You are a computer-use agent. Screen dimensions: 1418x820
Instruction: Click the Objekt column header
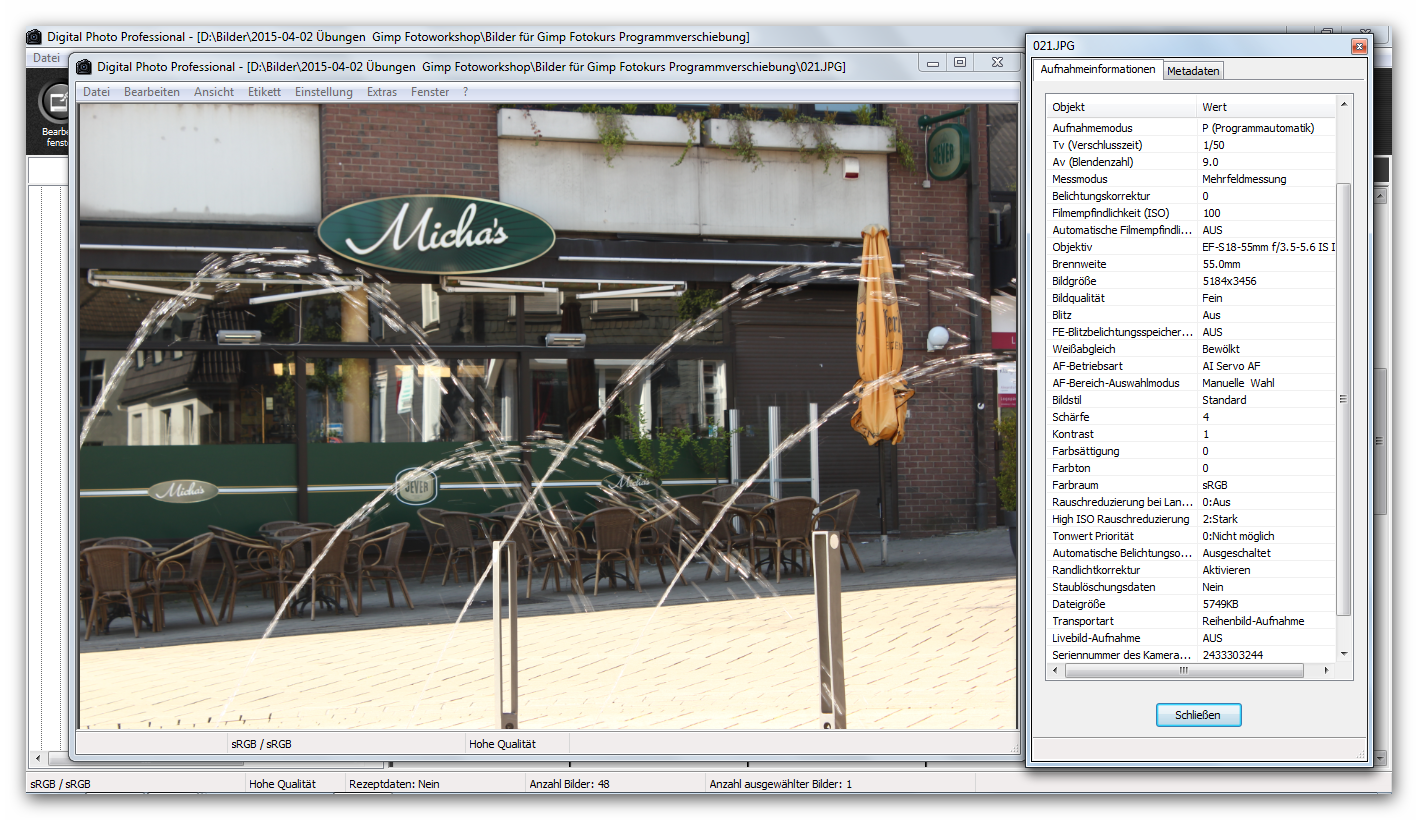coord(1122,107)
